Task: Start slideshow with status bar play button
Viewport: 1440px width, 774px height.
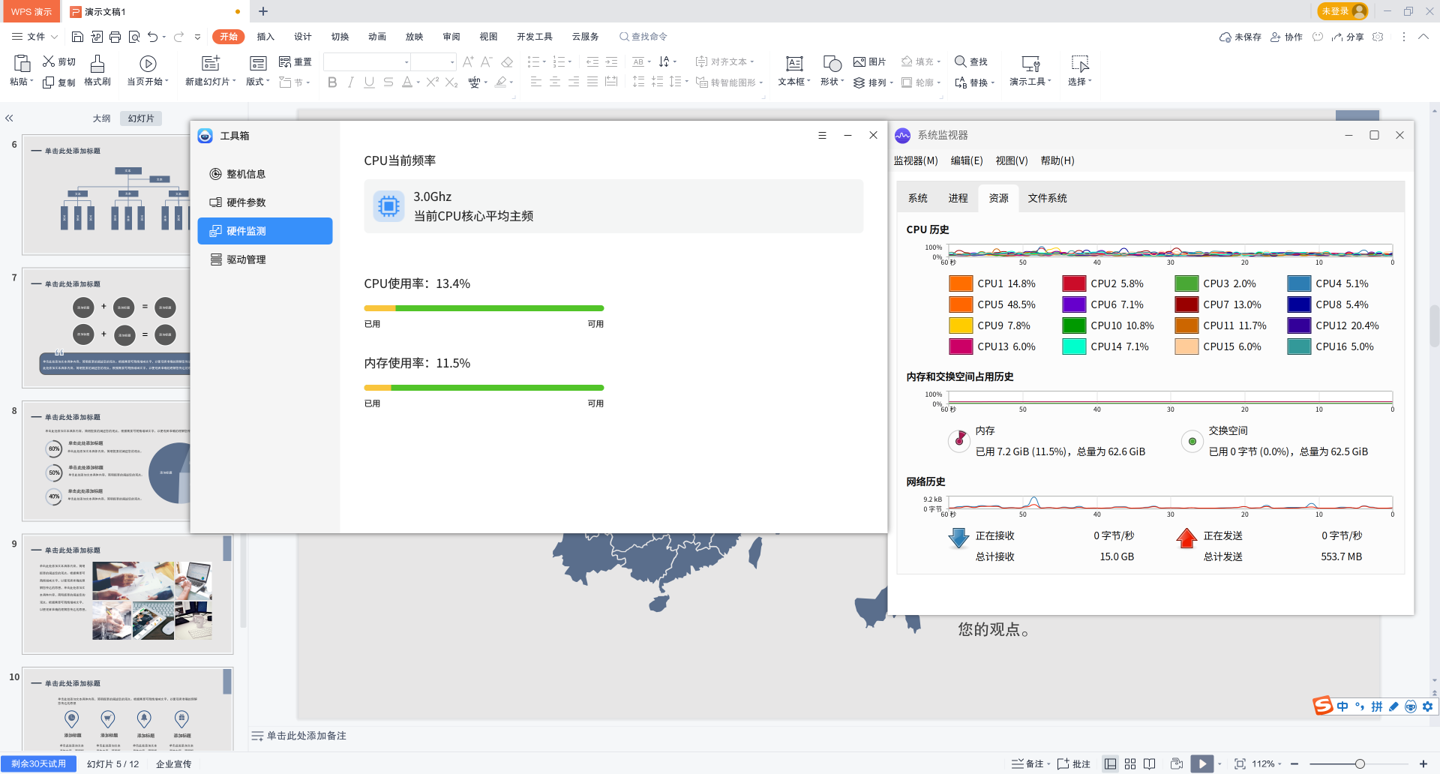Action: (1202, 764)
